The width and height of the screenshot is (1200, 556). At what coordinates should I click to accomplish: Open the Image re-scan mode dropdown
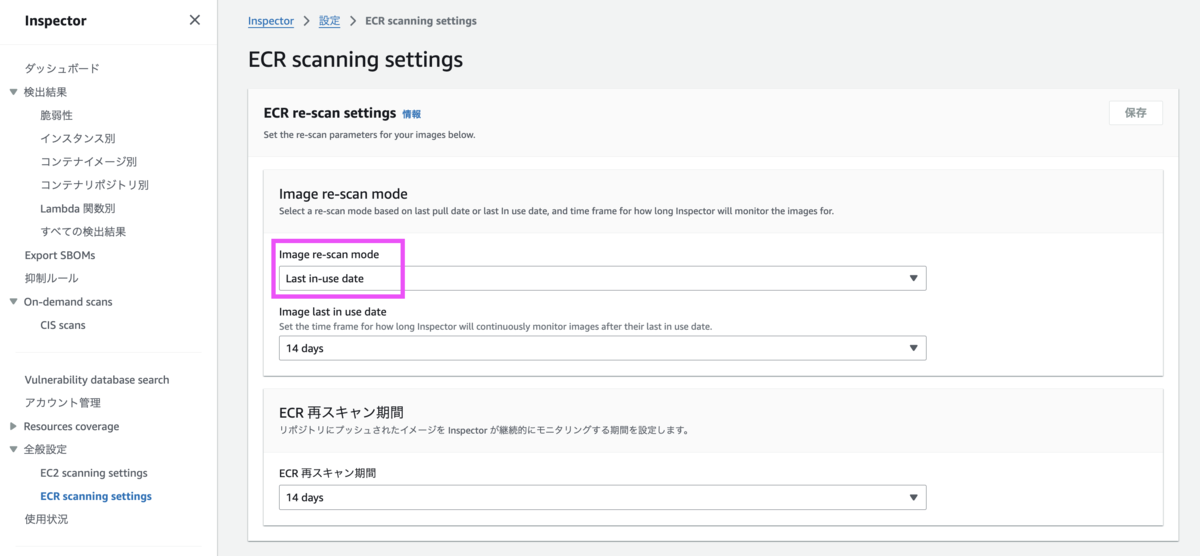click(x=603, y=278)
